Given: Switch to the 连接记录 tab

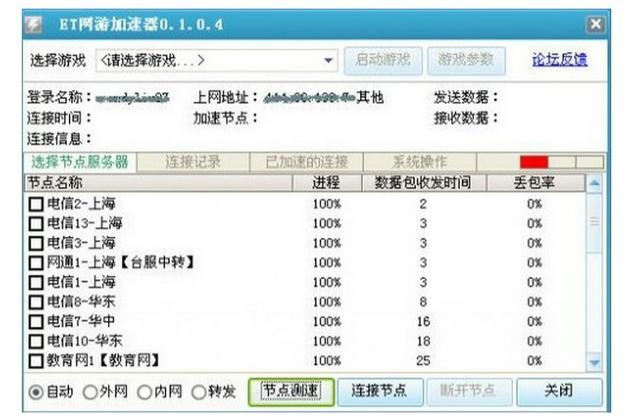Looking at the screenshot, I should click(x=193, y=162).
